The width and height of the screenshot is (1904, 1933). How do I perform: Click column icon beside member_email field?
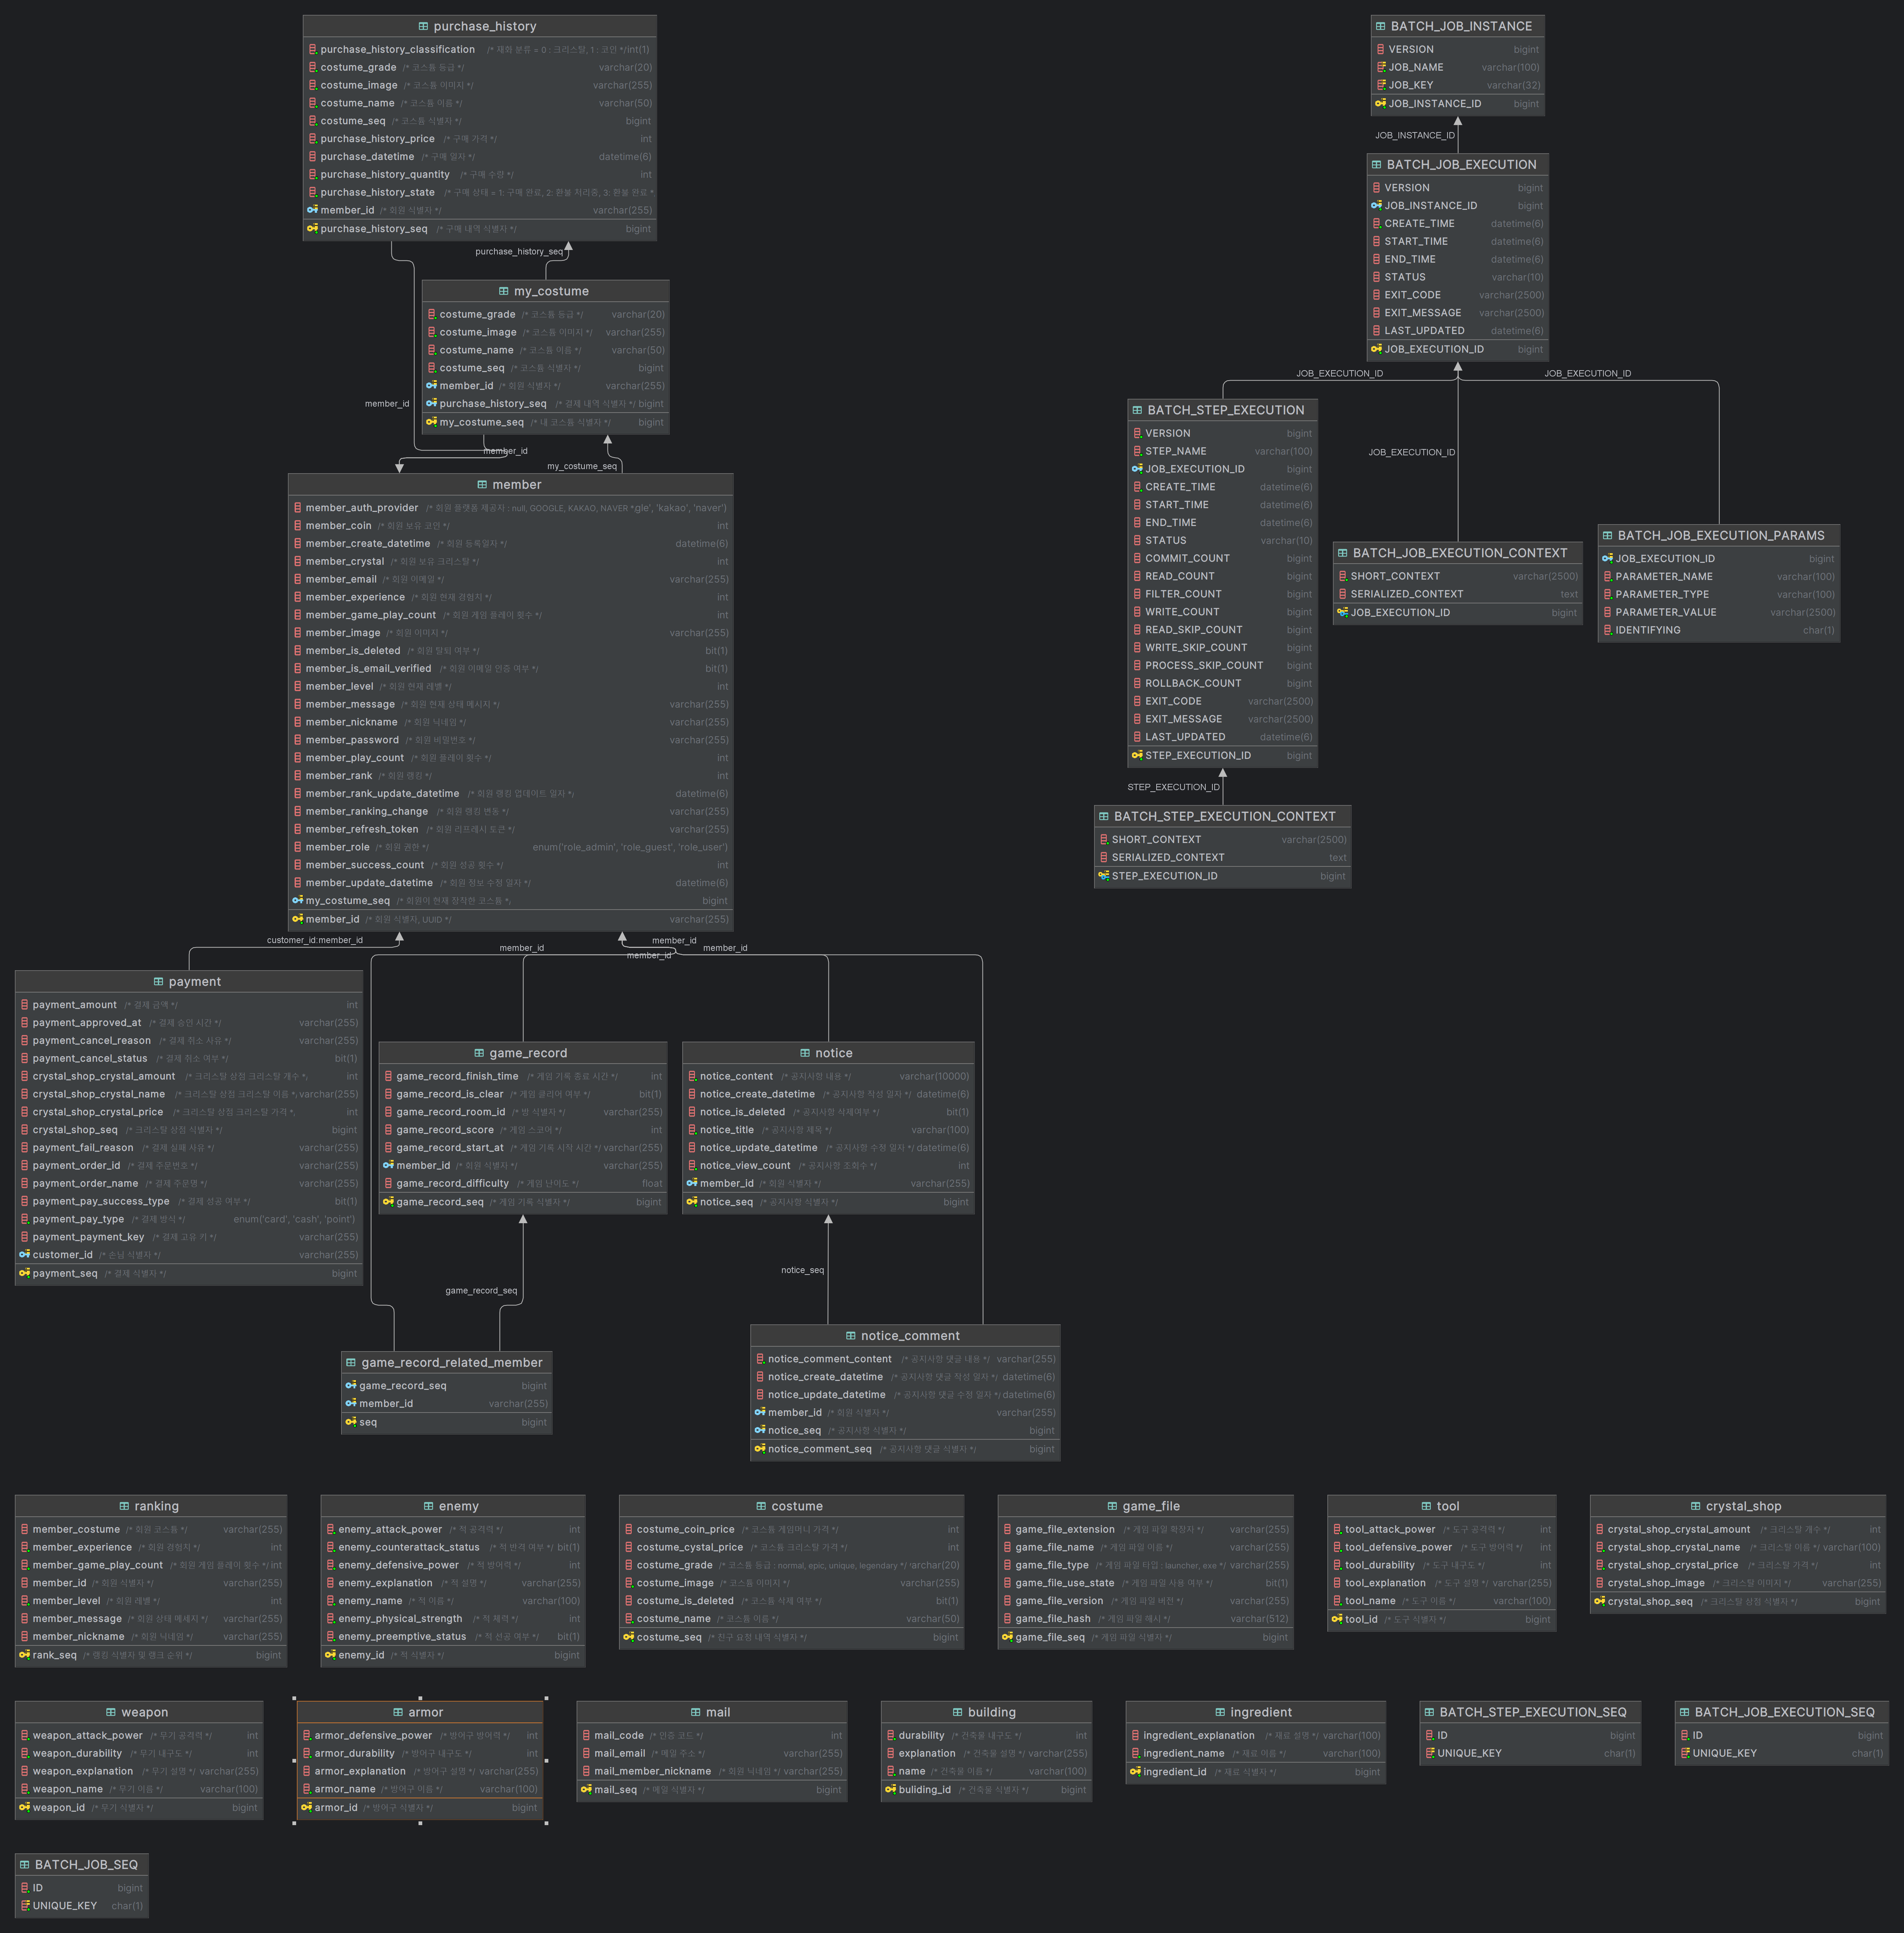(298, 579)
